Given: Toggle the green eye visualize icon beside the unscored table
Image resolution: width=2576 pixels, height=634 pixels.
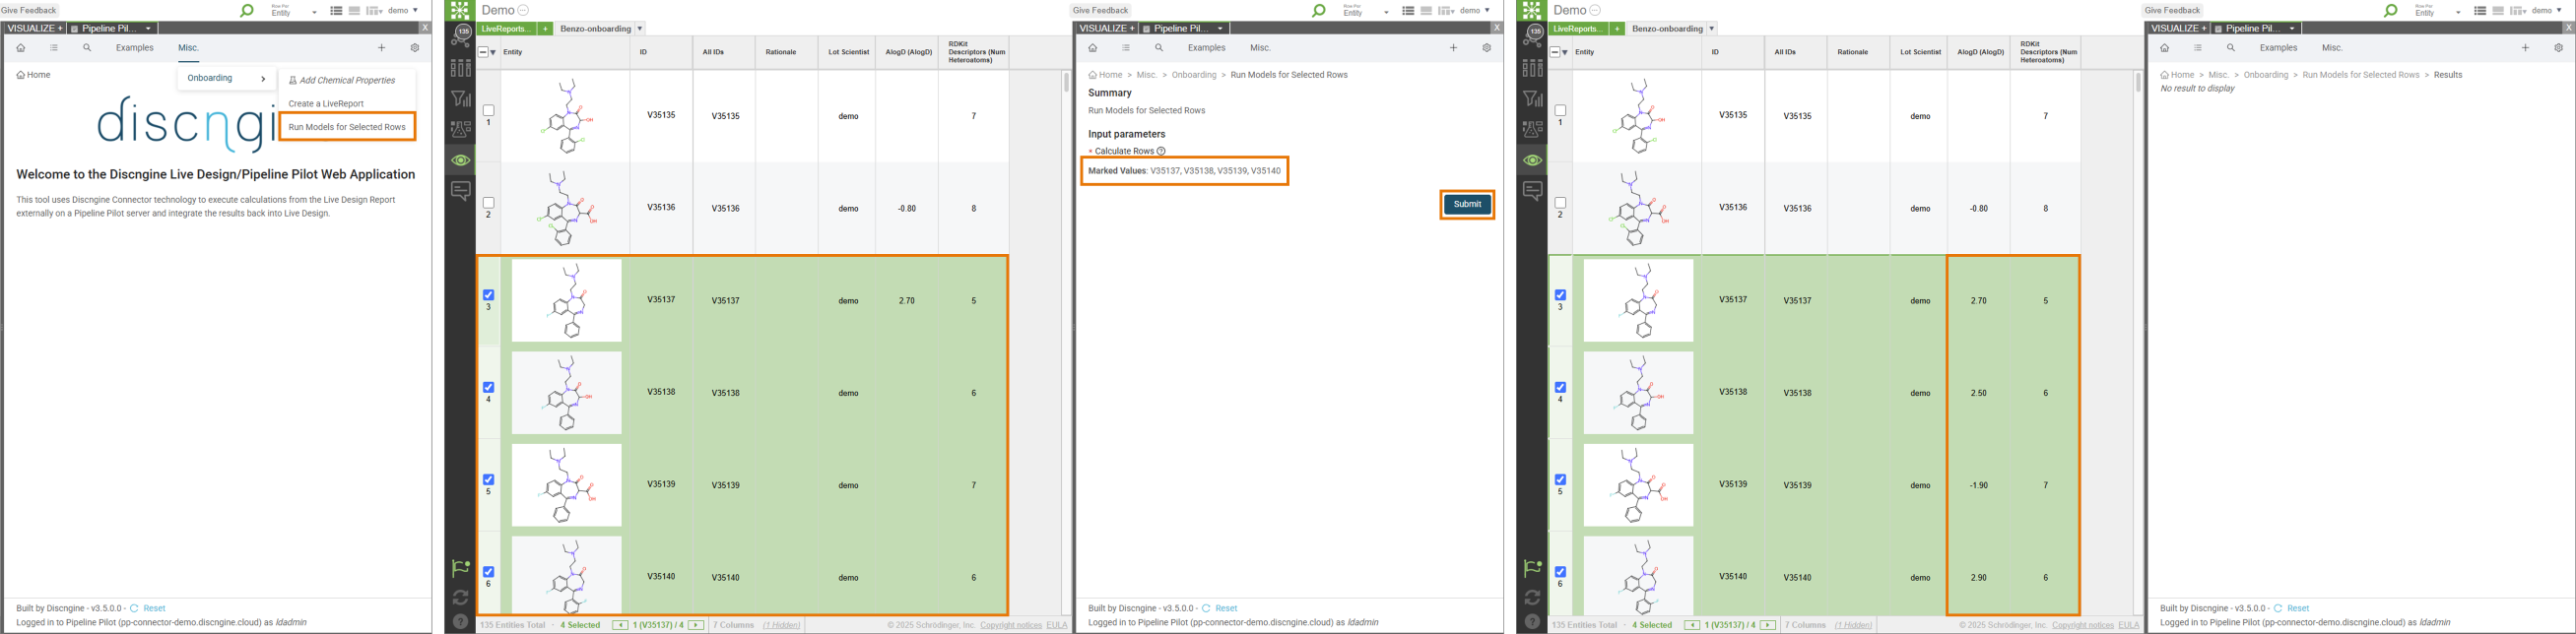Looking at the screenshot, I should tap(461, 160).
